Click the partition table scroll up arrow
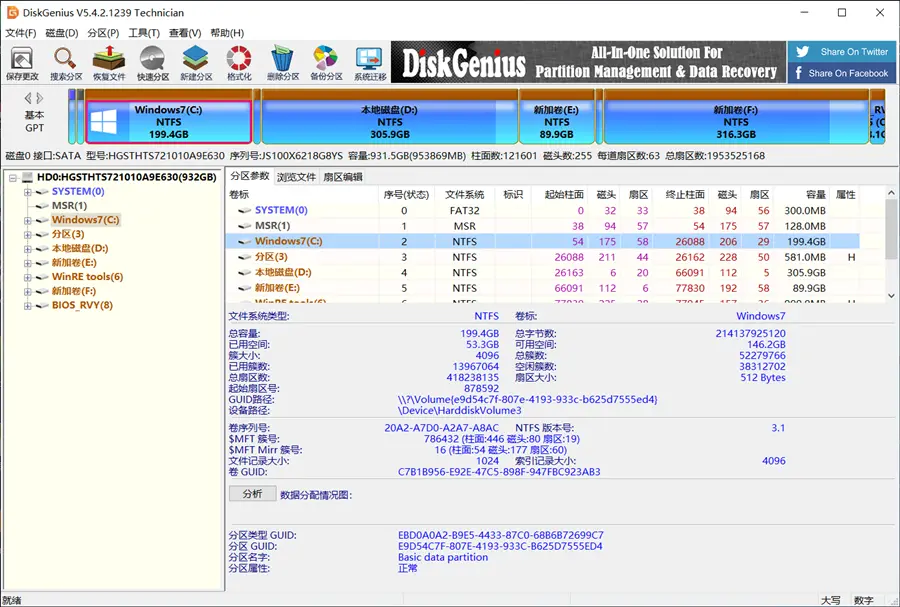Screen dimensions: 900x607 click(891, 193)
